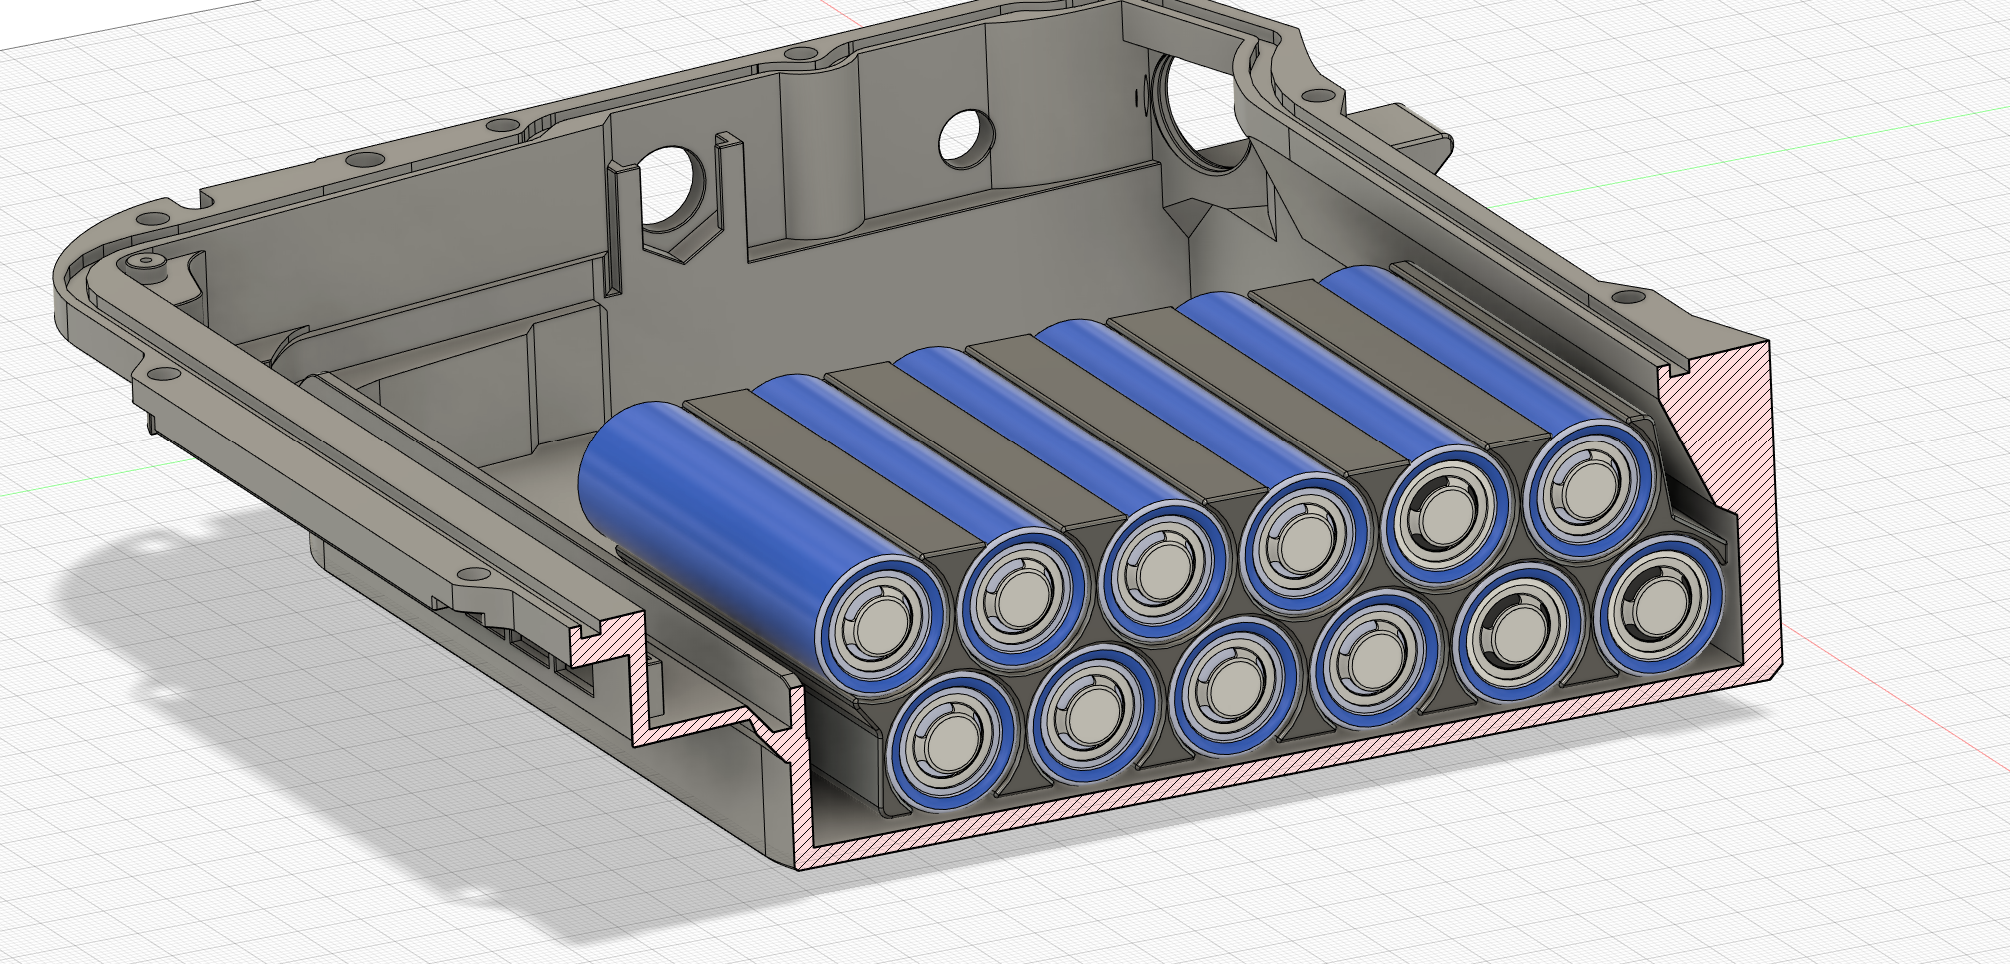Select the end cap of the bottom row's leftmost cell

click(951, 743)
